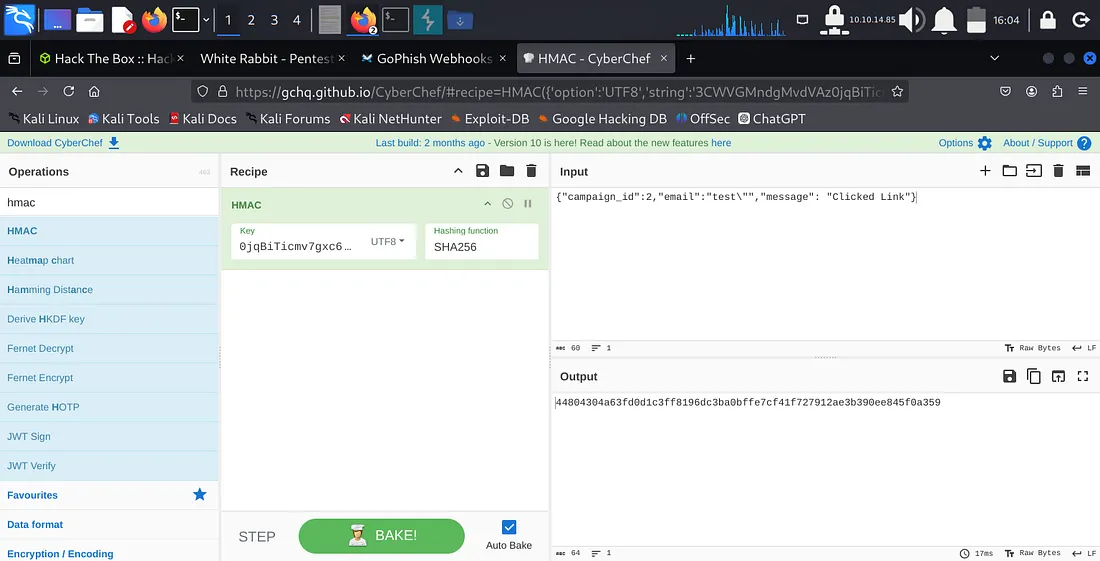
Task: Go to browser home page
Action: [x=94, y=91]
